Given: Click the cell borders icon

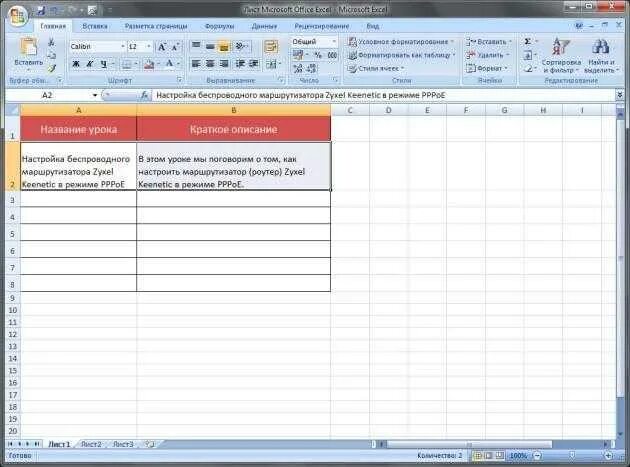Looking at the screenshot, I should pyautogui.click(x=127, y=64).
